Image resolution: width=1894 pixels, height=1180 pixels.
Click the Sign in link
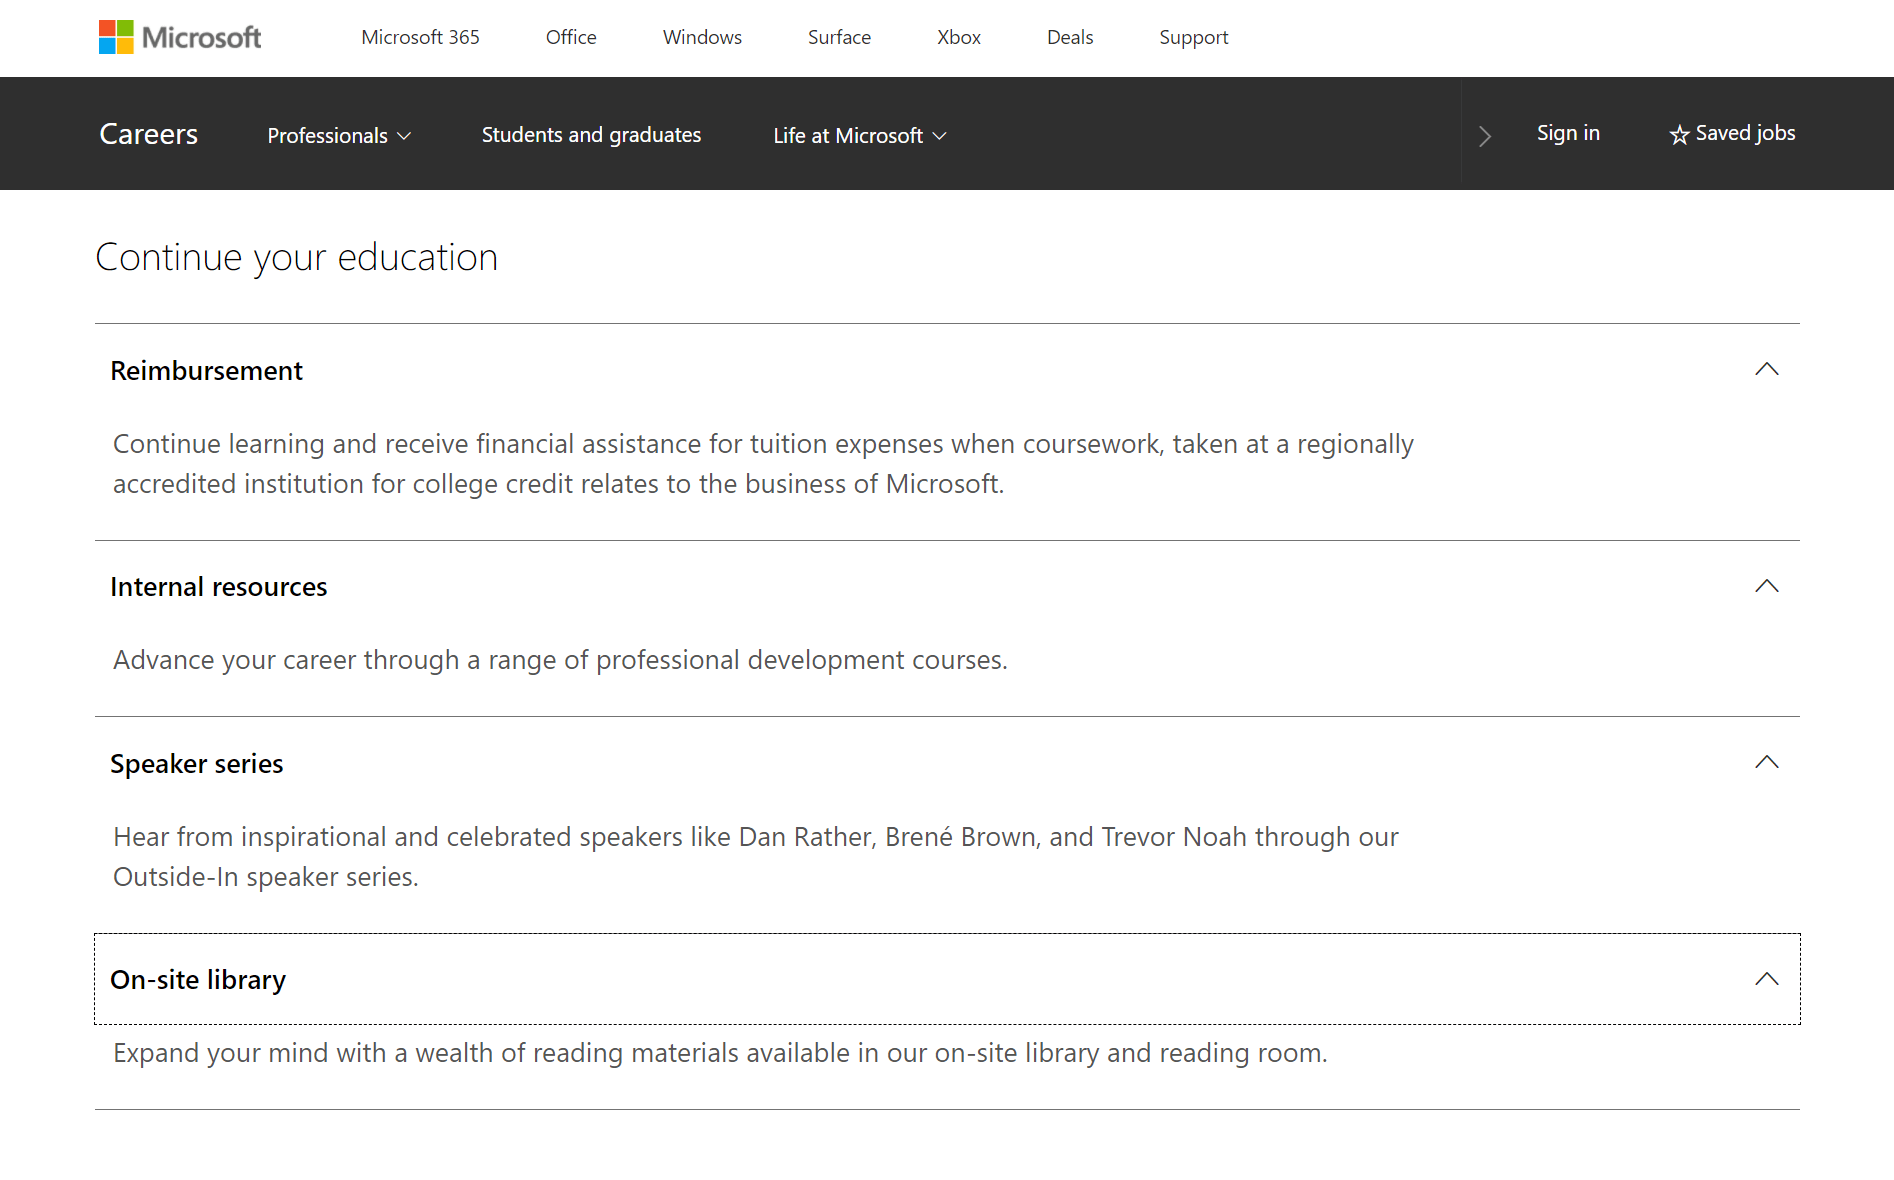[x=1568, y=133]
